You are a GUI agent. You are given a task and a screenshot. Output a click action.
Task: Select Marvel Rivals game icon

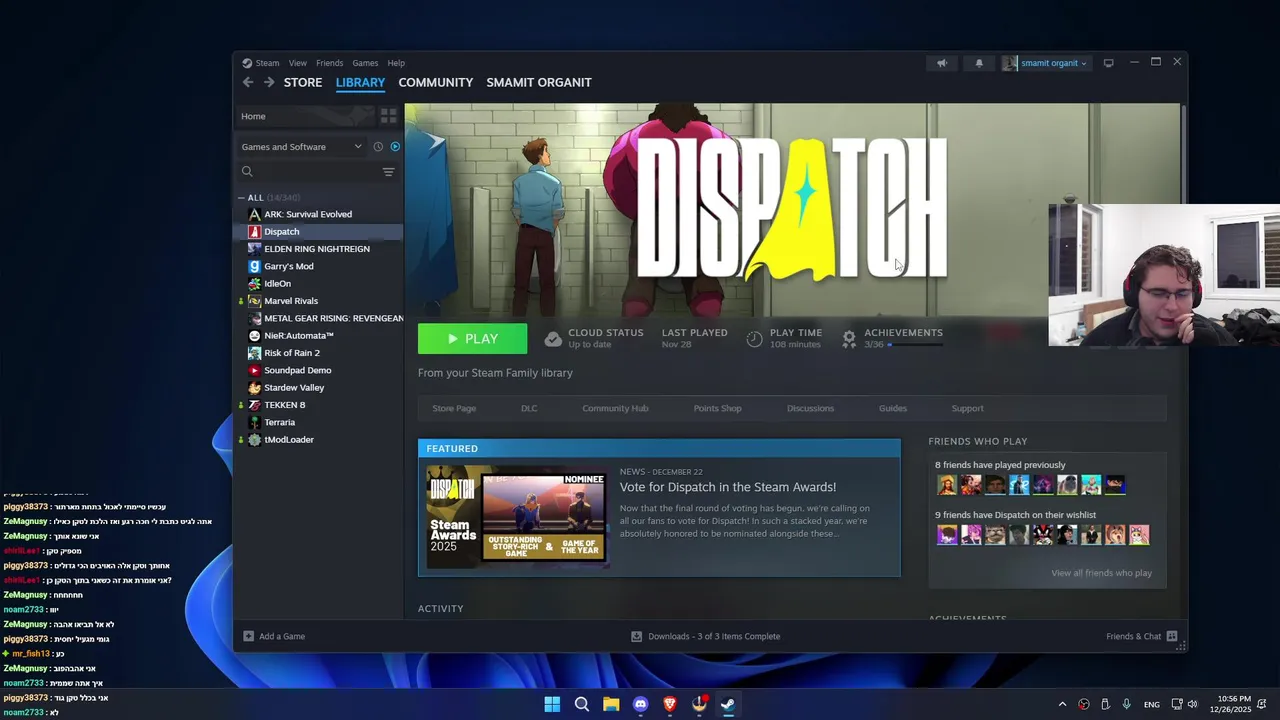[x=254, y=301]
